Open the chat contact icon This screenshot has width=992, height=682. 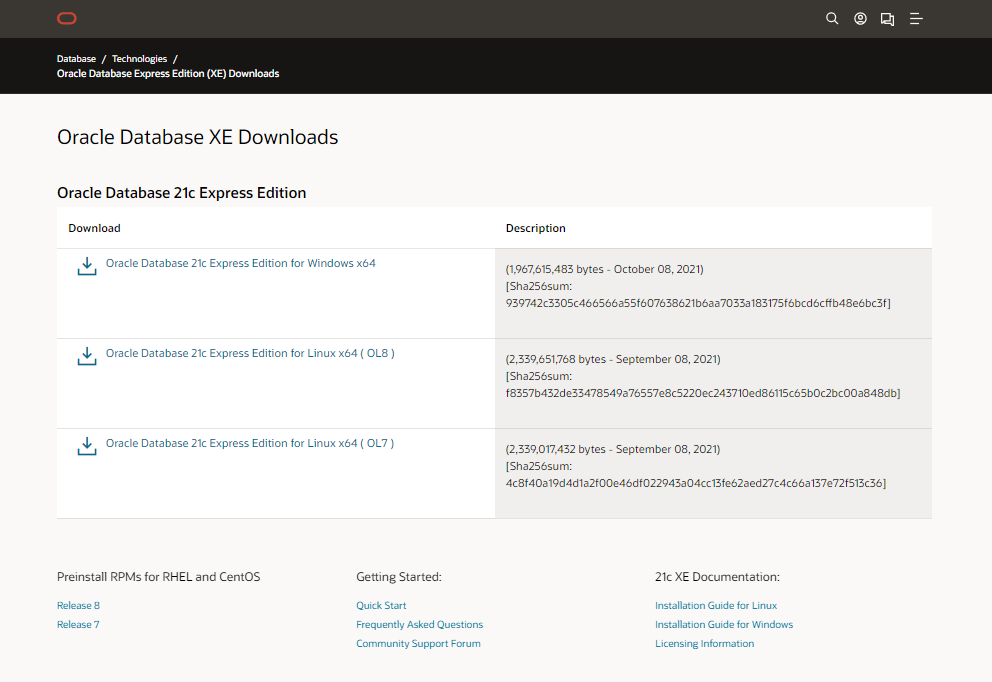coord(888,19)
